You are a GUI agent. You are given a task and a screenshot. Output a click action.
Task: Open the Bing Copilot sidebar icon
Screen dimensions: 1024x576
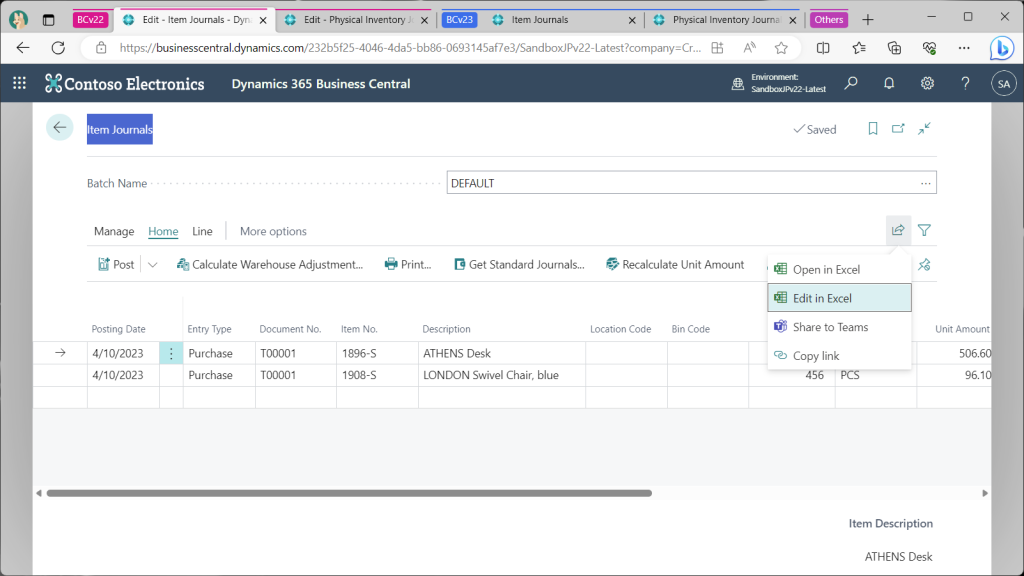click(1002, 48)
